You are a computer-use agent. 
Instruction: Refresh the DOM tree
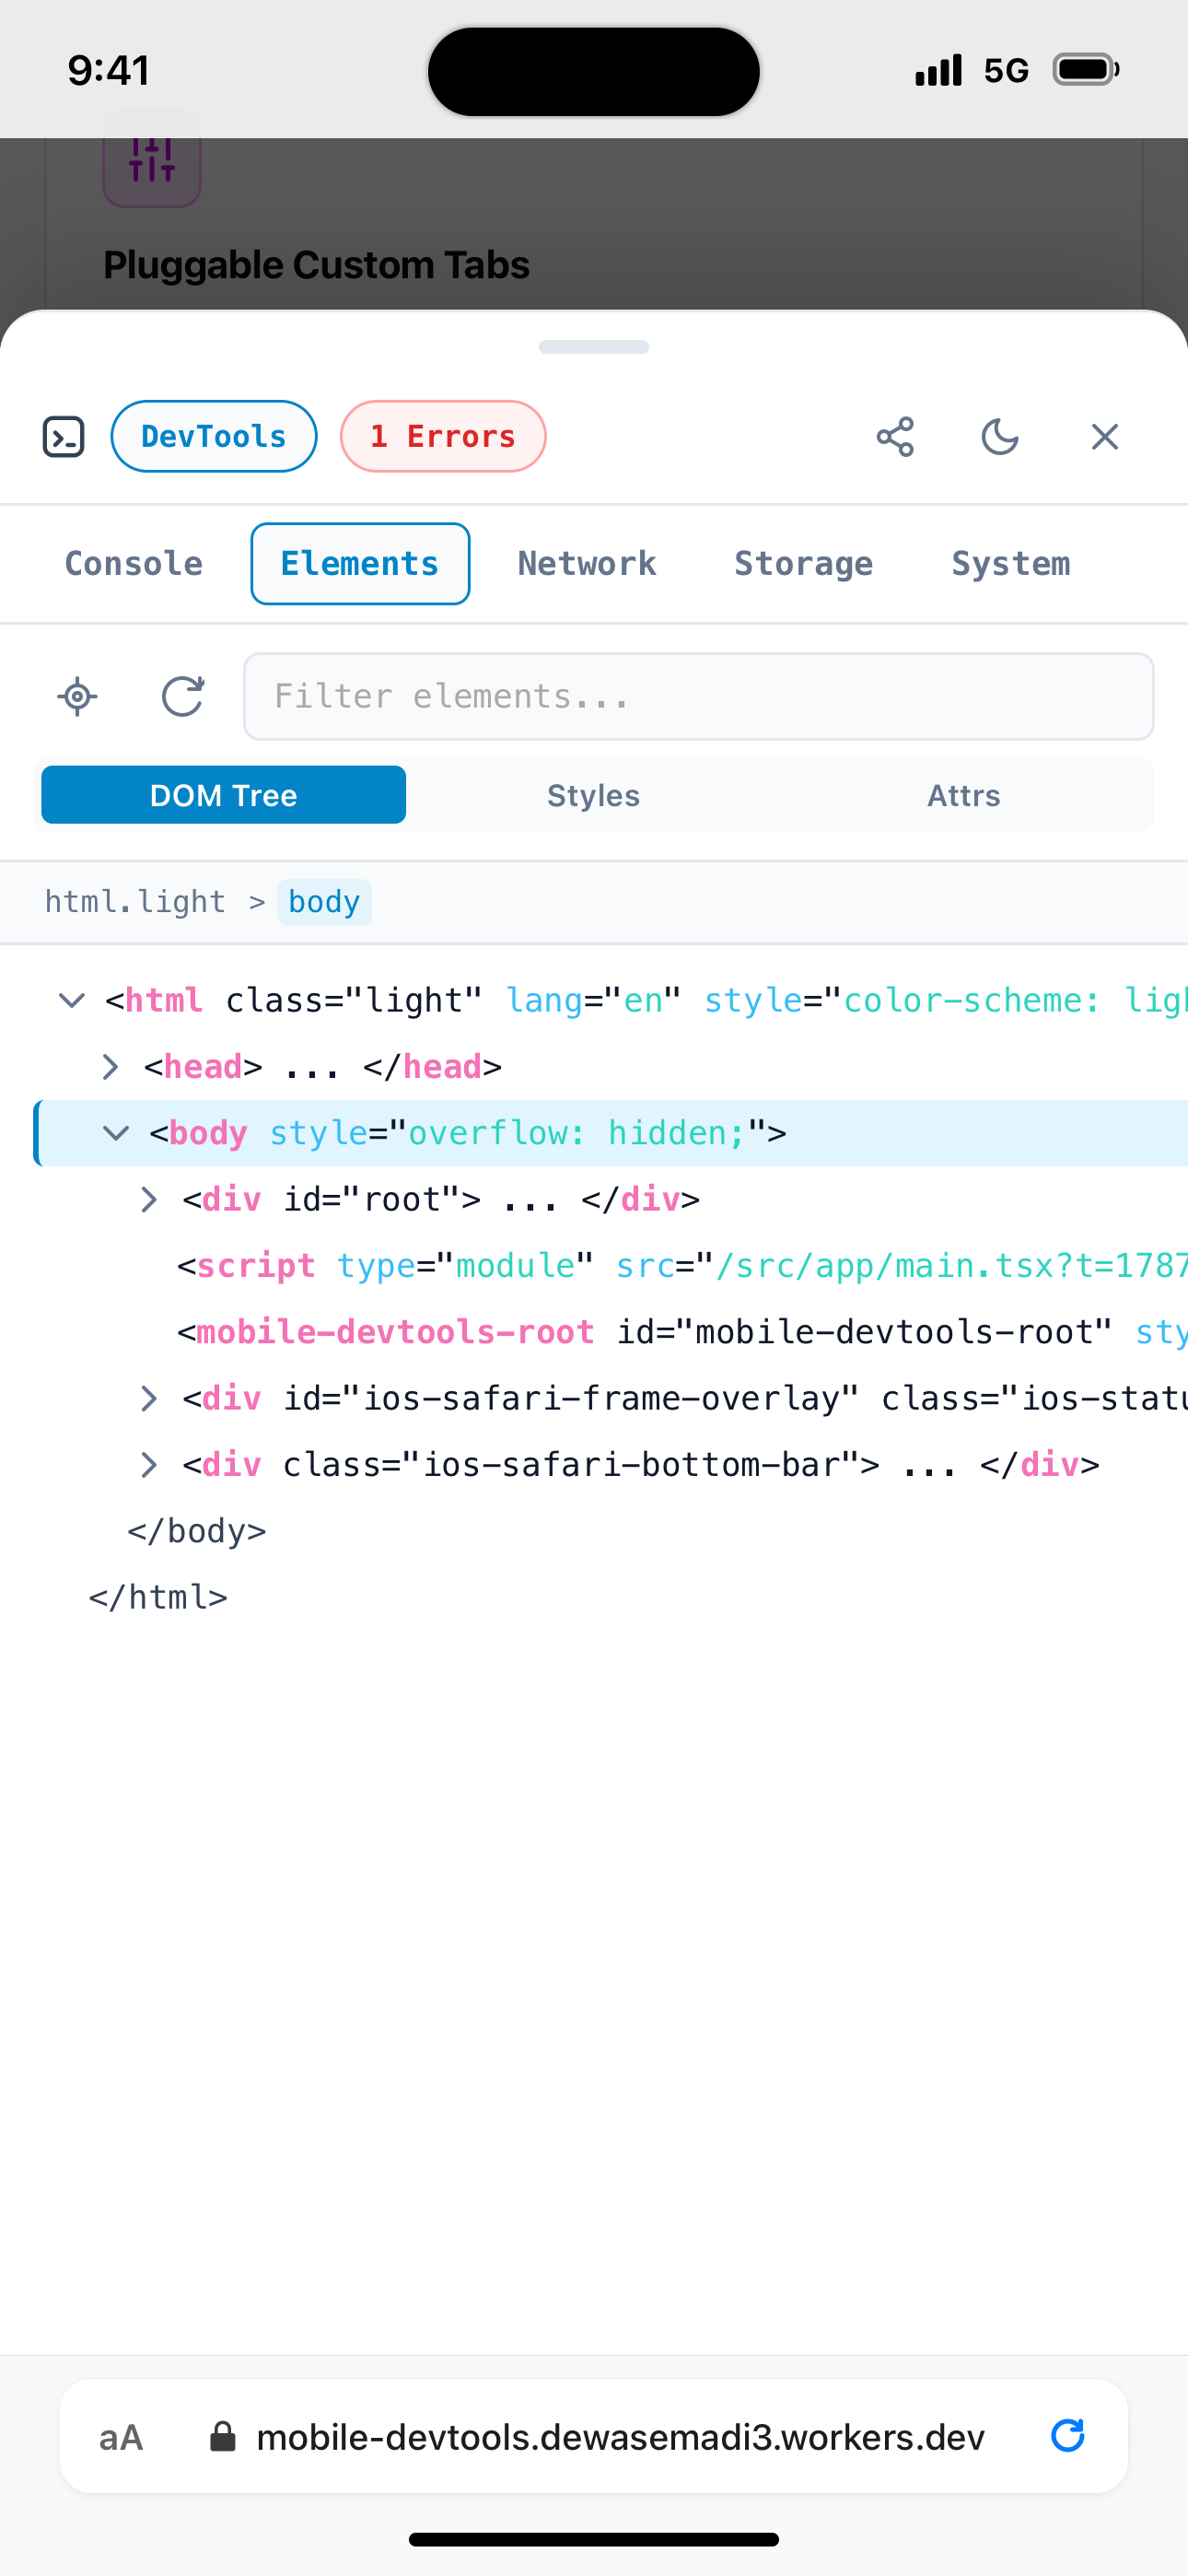(183, 697)
